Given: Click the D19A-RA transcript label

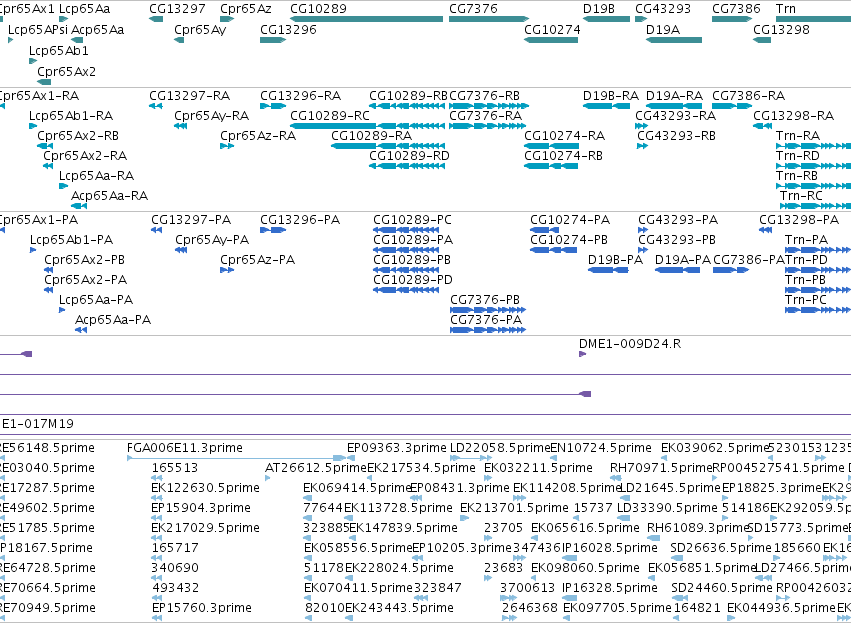Looking at the screenshot, I should point(674,96).
